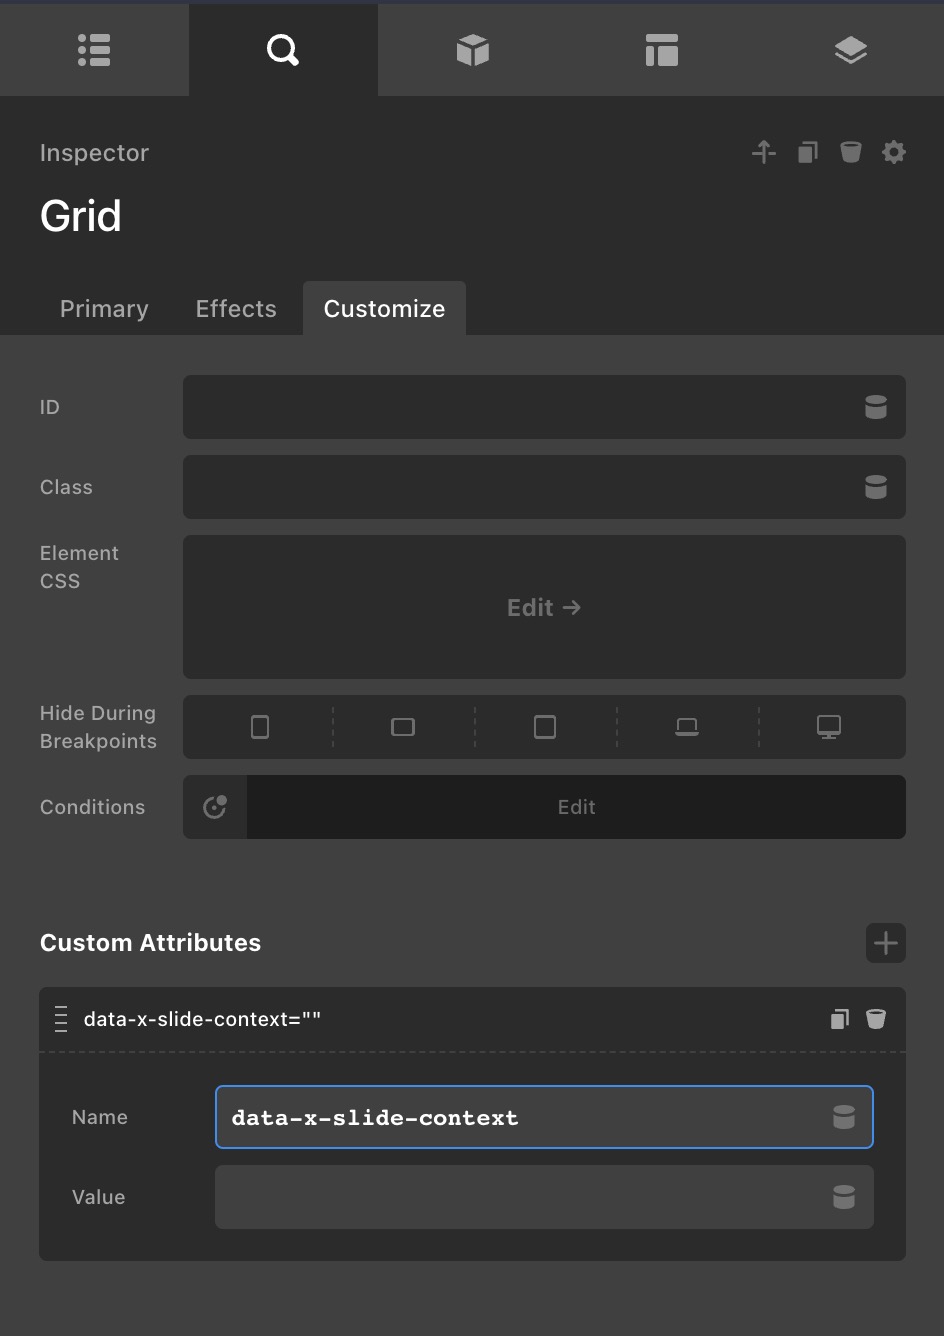Toggle hide on laptop breakpoint

(686, 727)
